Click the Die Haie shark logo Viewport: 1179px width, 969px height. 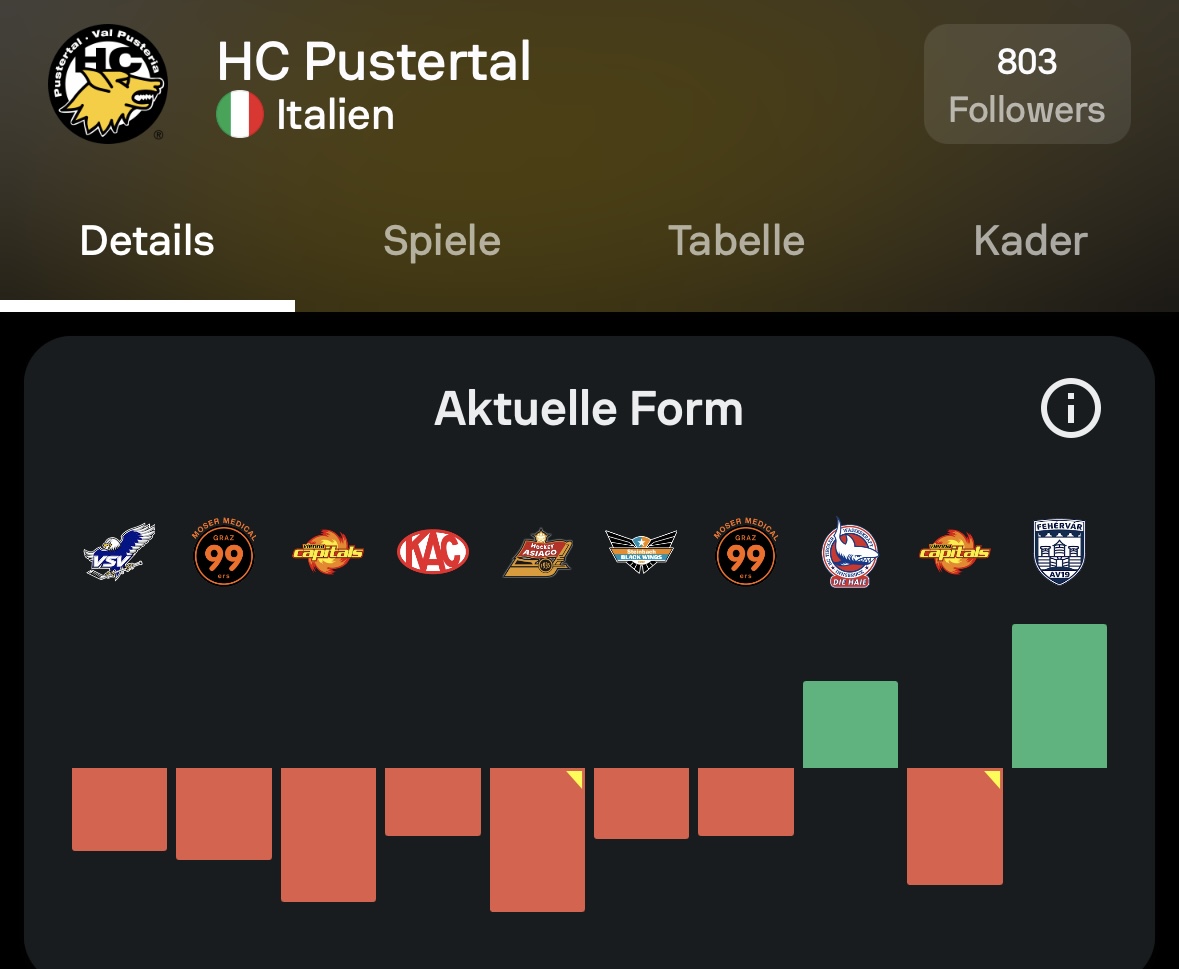(x=850, y=552)
